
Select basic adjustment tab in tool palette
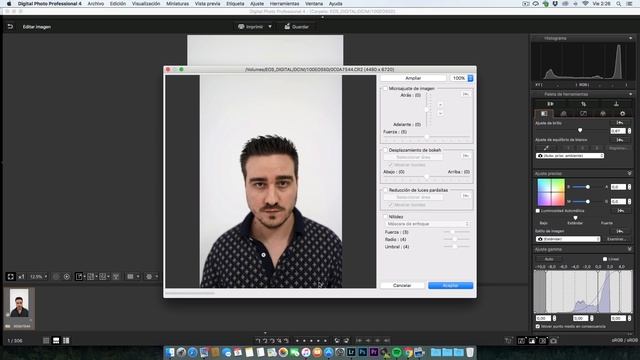point(544,113)
